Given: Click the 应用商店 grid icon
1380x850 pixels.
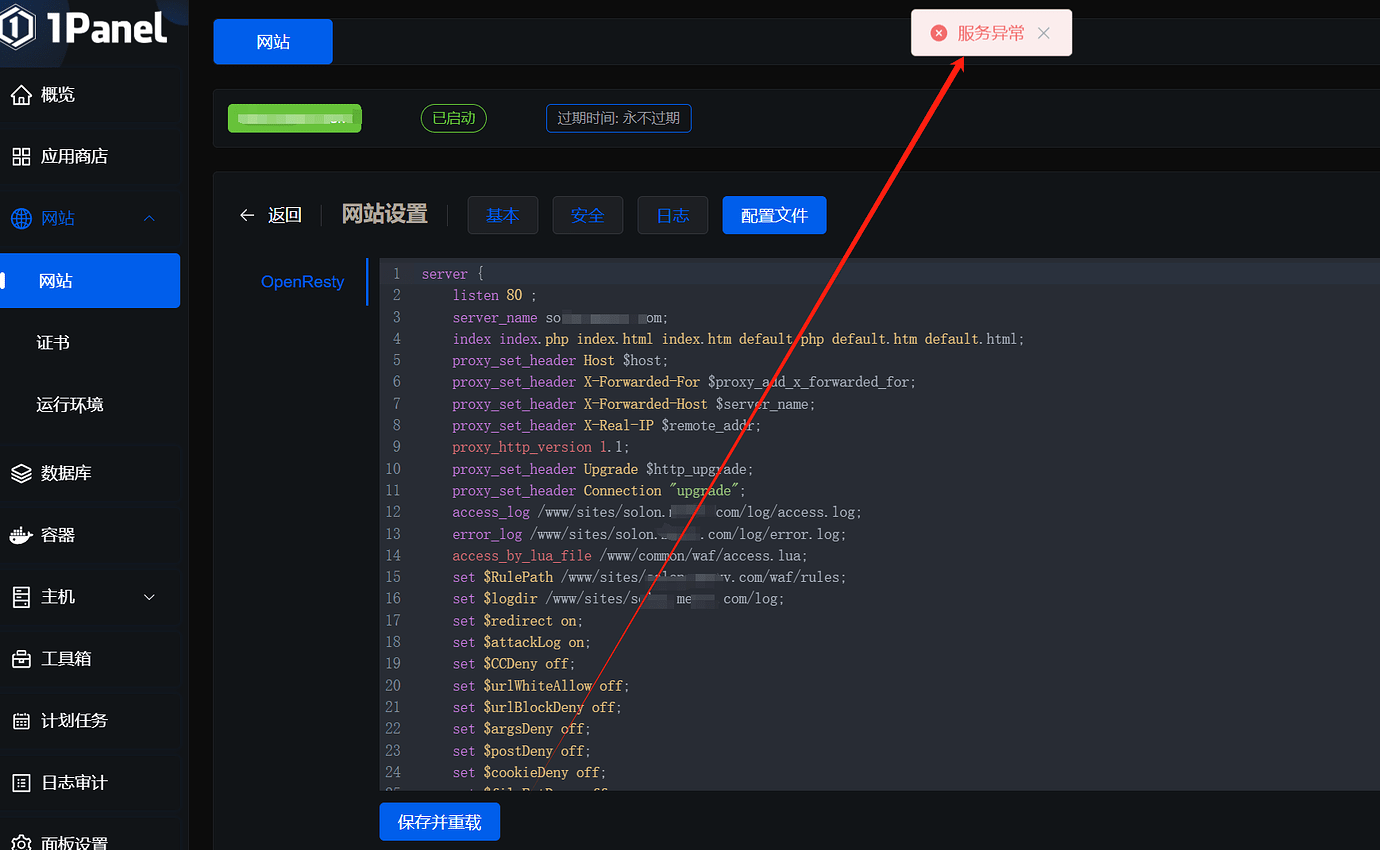Looking at the screenshot, I should (21, 156).
